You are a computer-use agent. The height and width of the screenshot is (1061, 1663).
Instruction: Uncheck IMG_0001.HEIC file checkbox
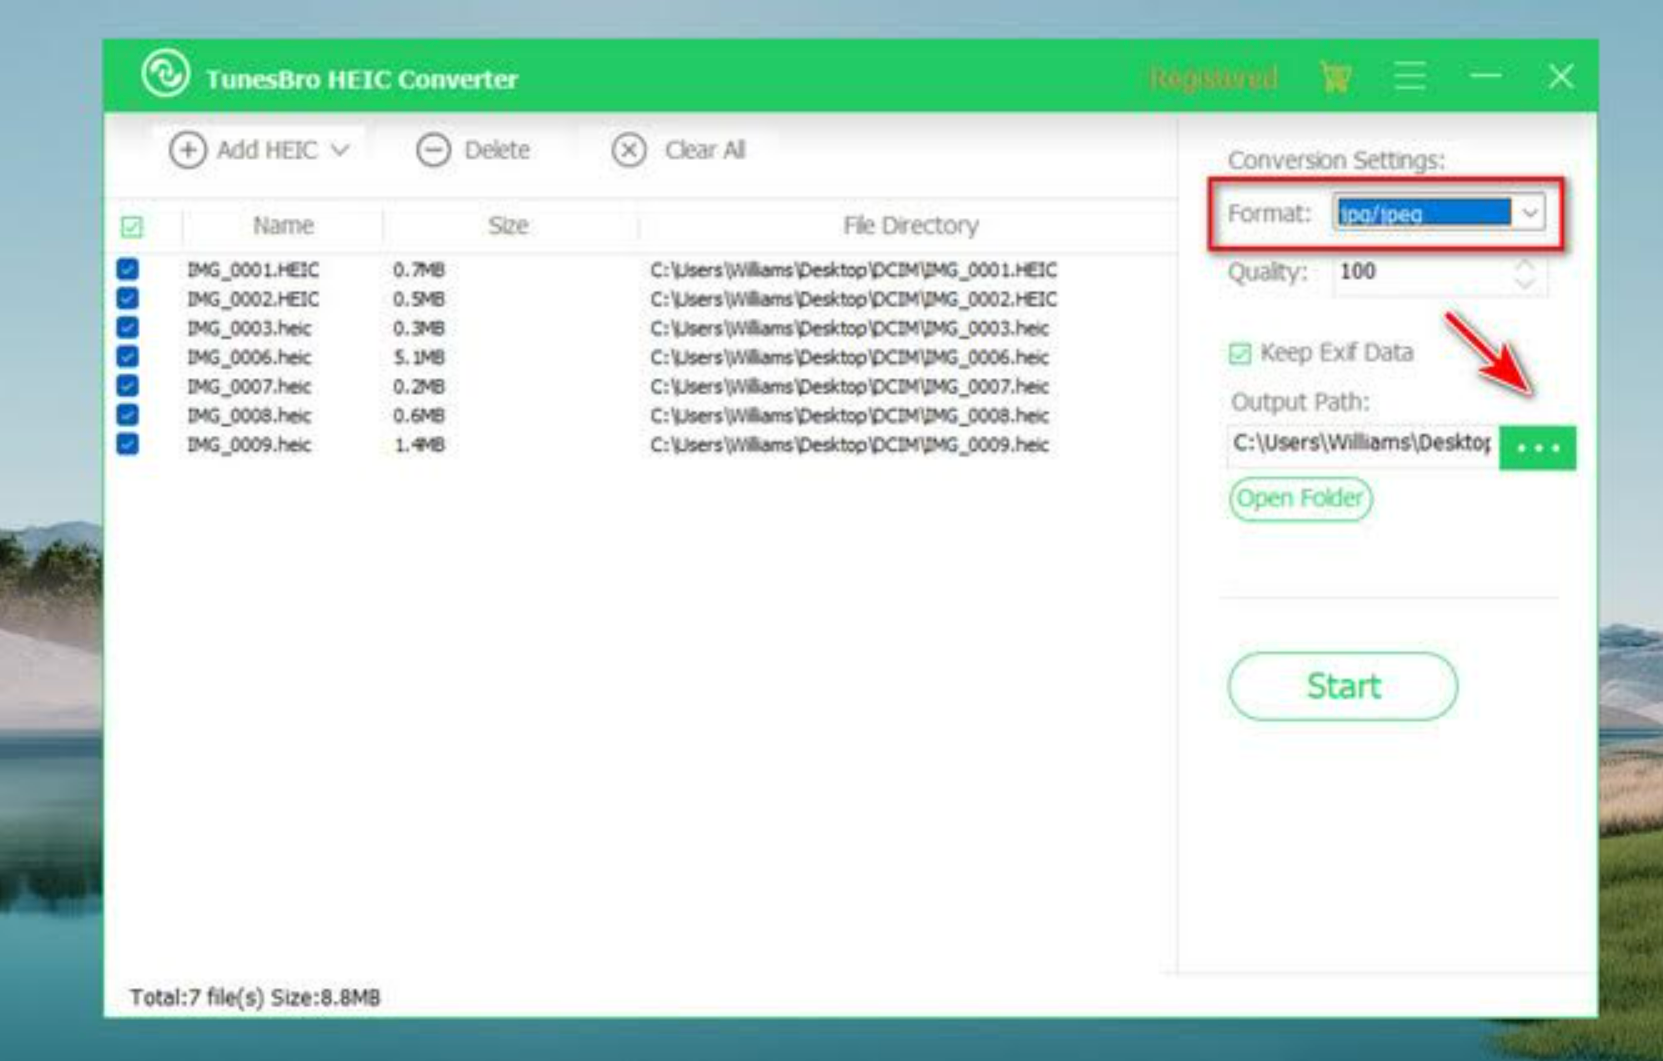128,269
